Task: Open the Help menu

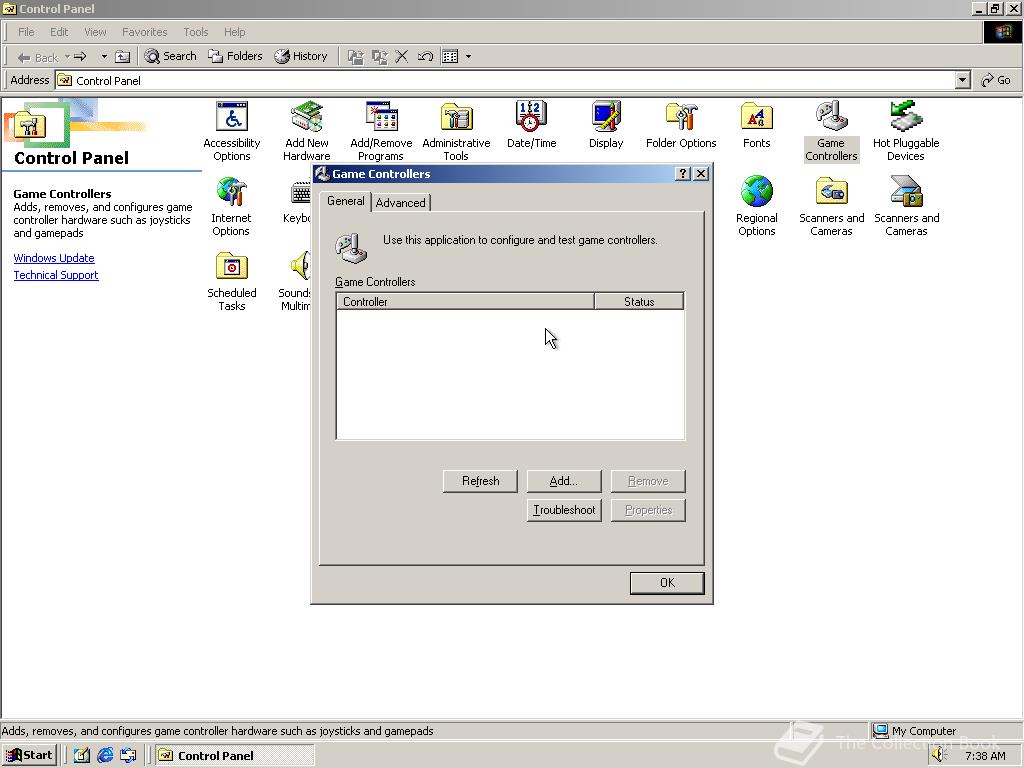Action: (234, 32)
